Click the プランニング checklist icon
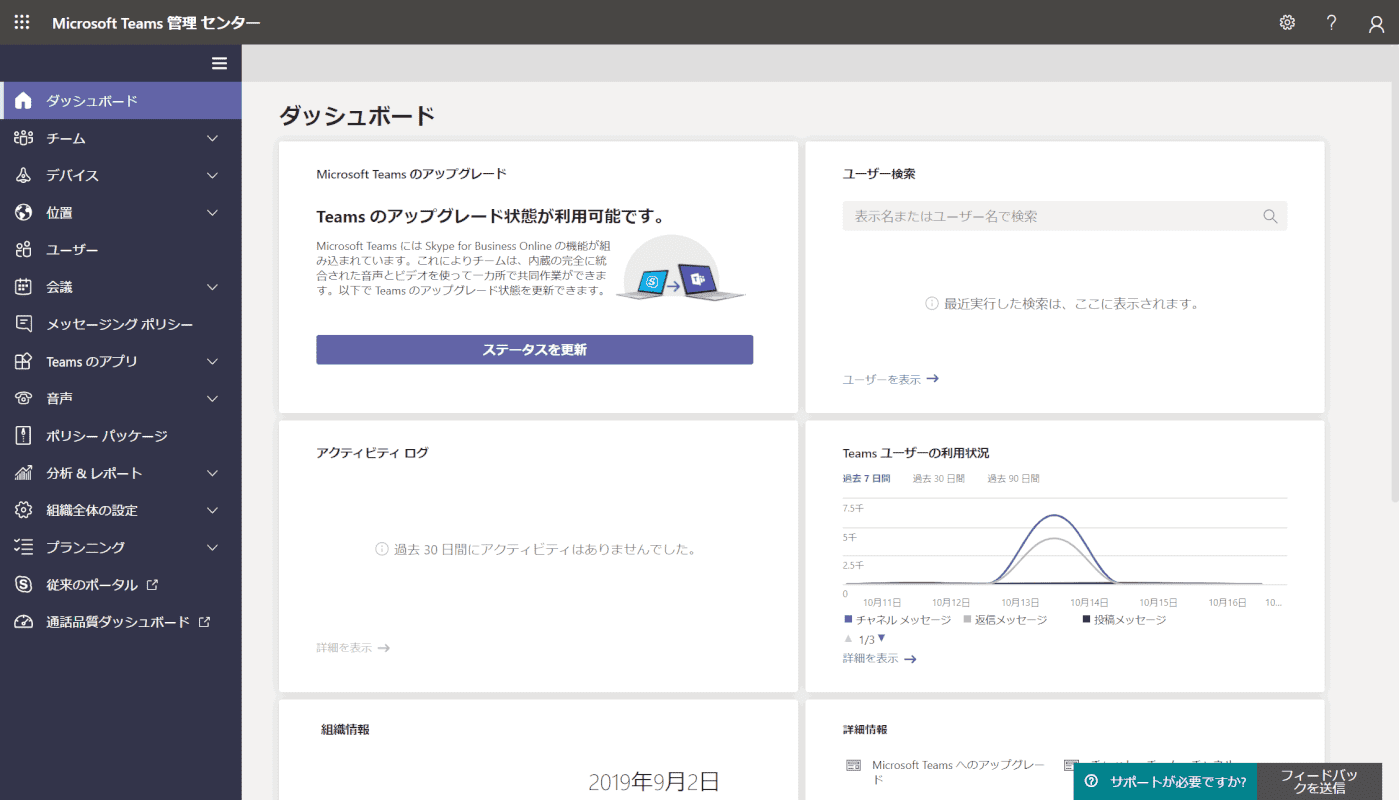Image resolution: width=1399 pixels, height=800 pixels. point(24,547)
